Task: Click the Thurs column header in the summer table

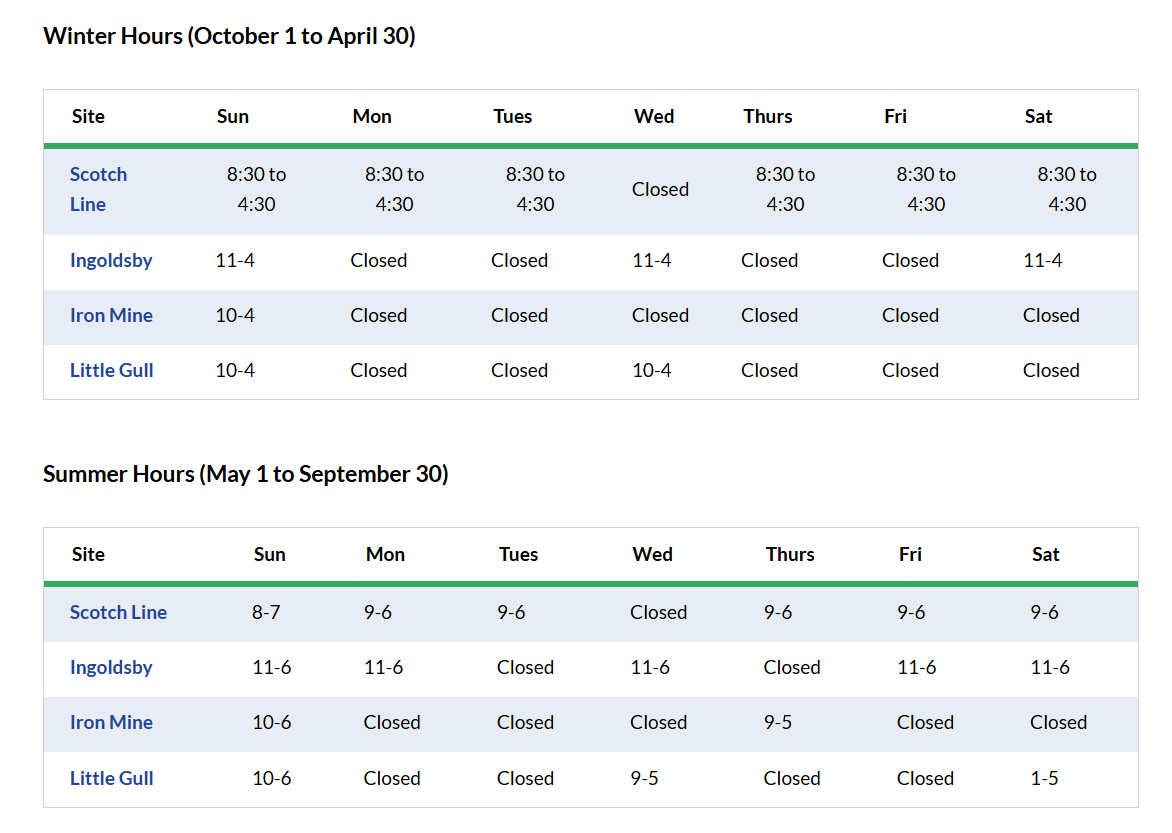Action: click(790, 555)
